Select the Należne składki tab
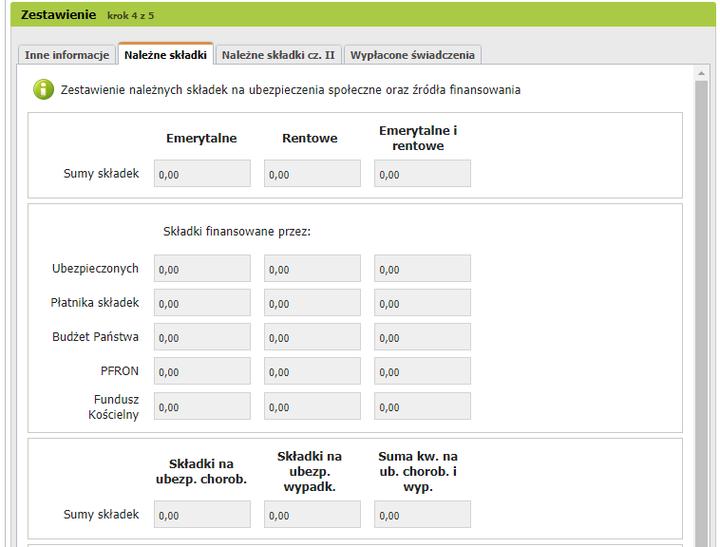The width and height of the screenshot is (720, 547). click(x=165, y=55)
